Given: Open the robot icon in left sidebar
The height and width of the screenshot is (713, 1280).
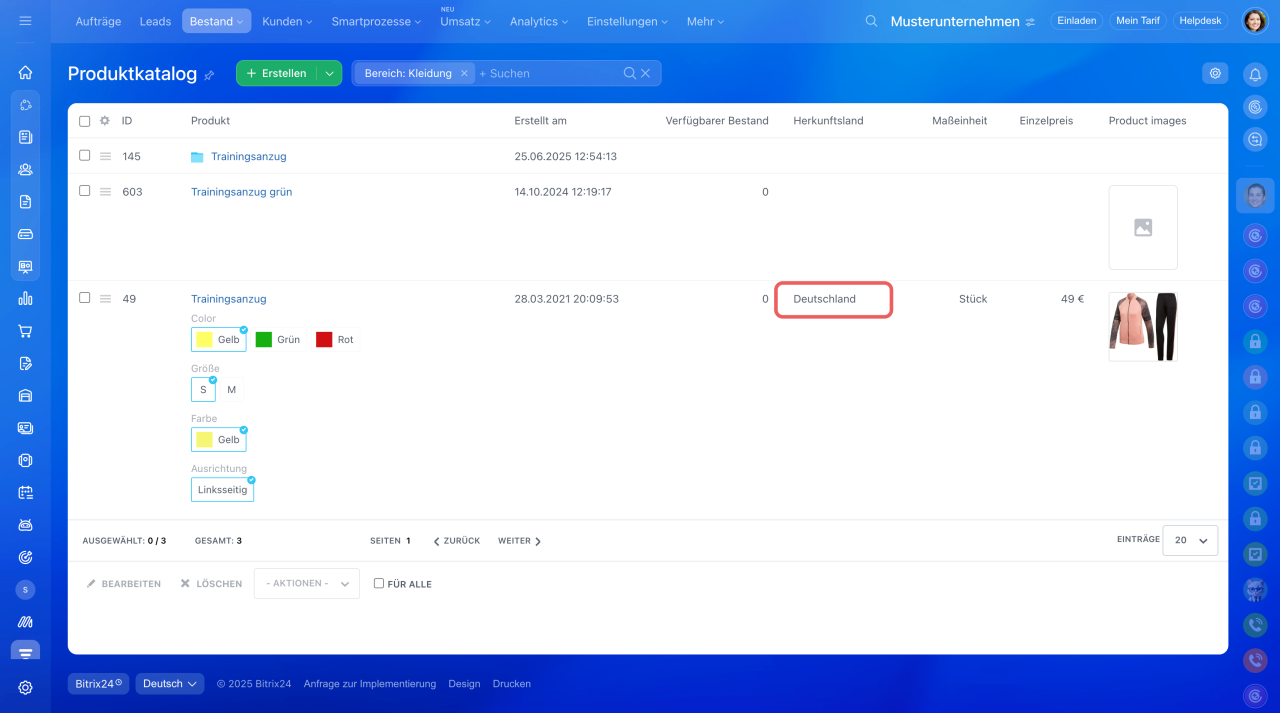Looking at the screenshot, I should (25, 524).
